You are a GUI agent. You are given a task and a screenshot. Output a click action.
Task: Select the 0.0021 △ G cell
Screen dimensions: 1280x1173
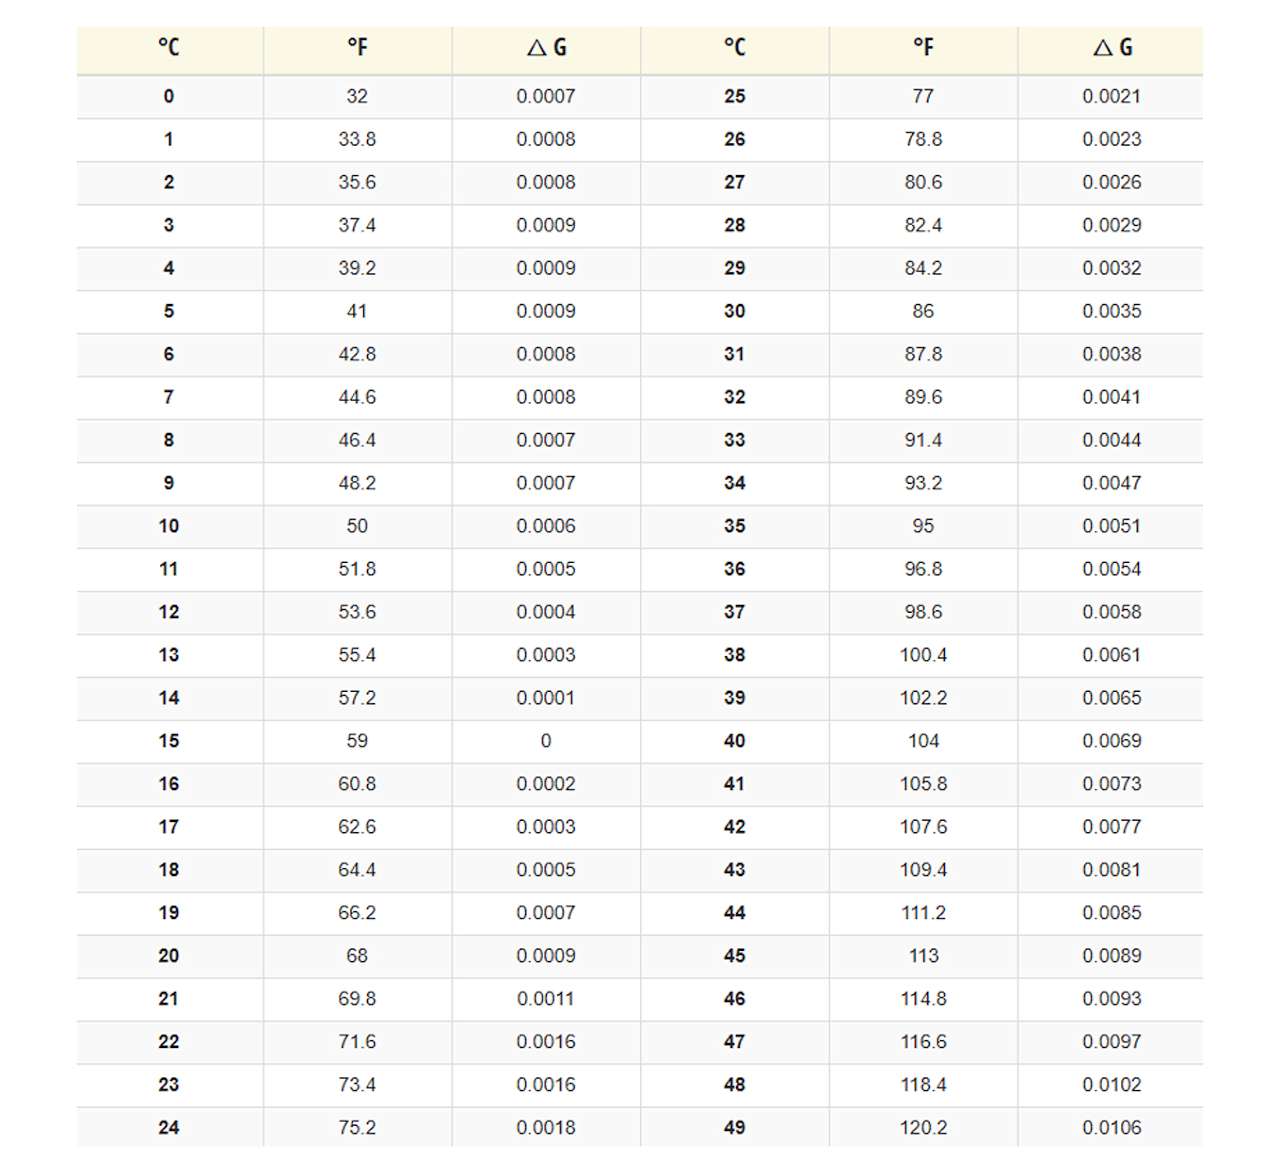coord(1112,96)
